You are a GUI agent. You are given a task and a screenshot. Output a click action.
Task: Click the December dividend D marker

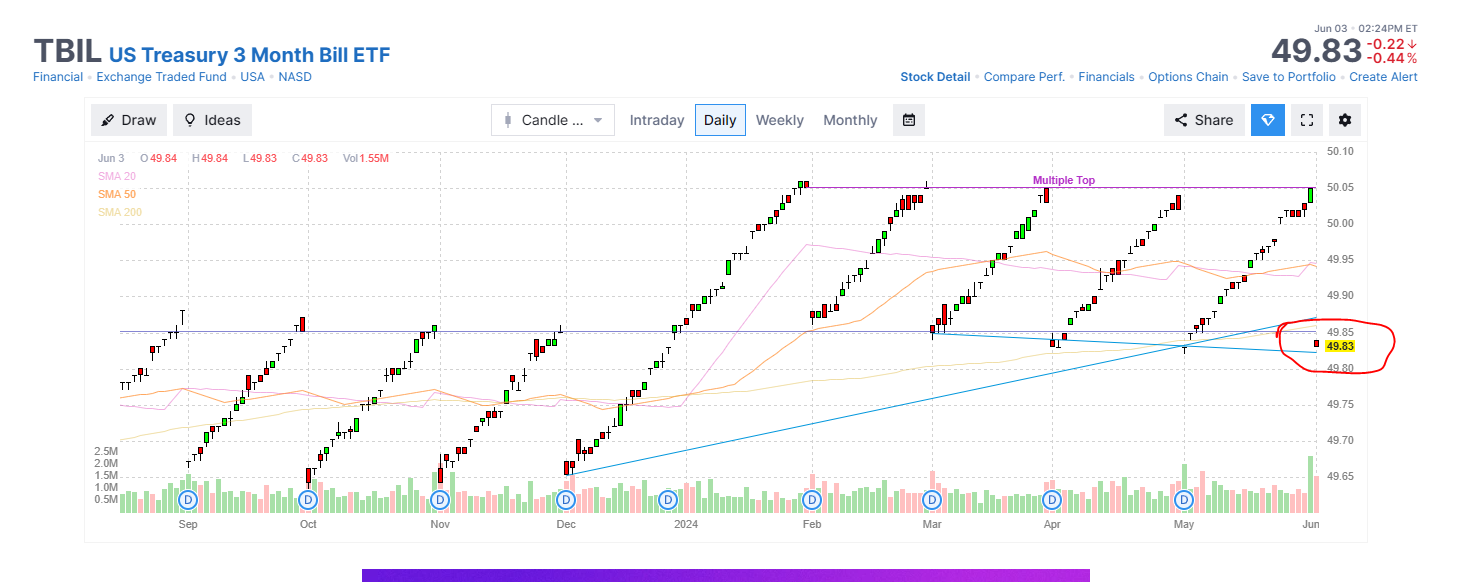tap(567, 499)
